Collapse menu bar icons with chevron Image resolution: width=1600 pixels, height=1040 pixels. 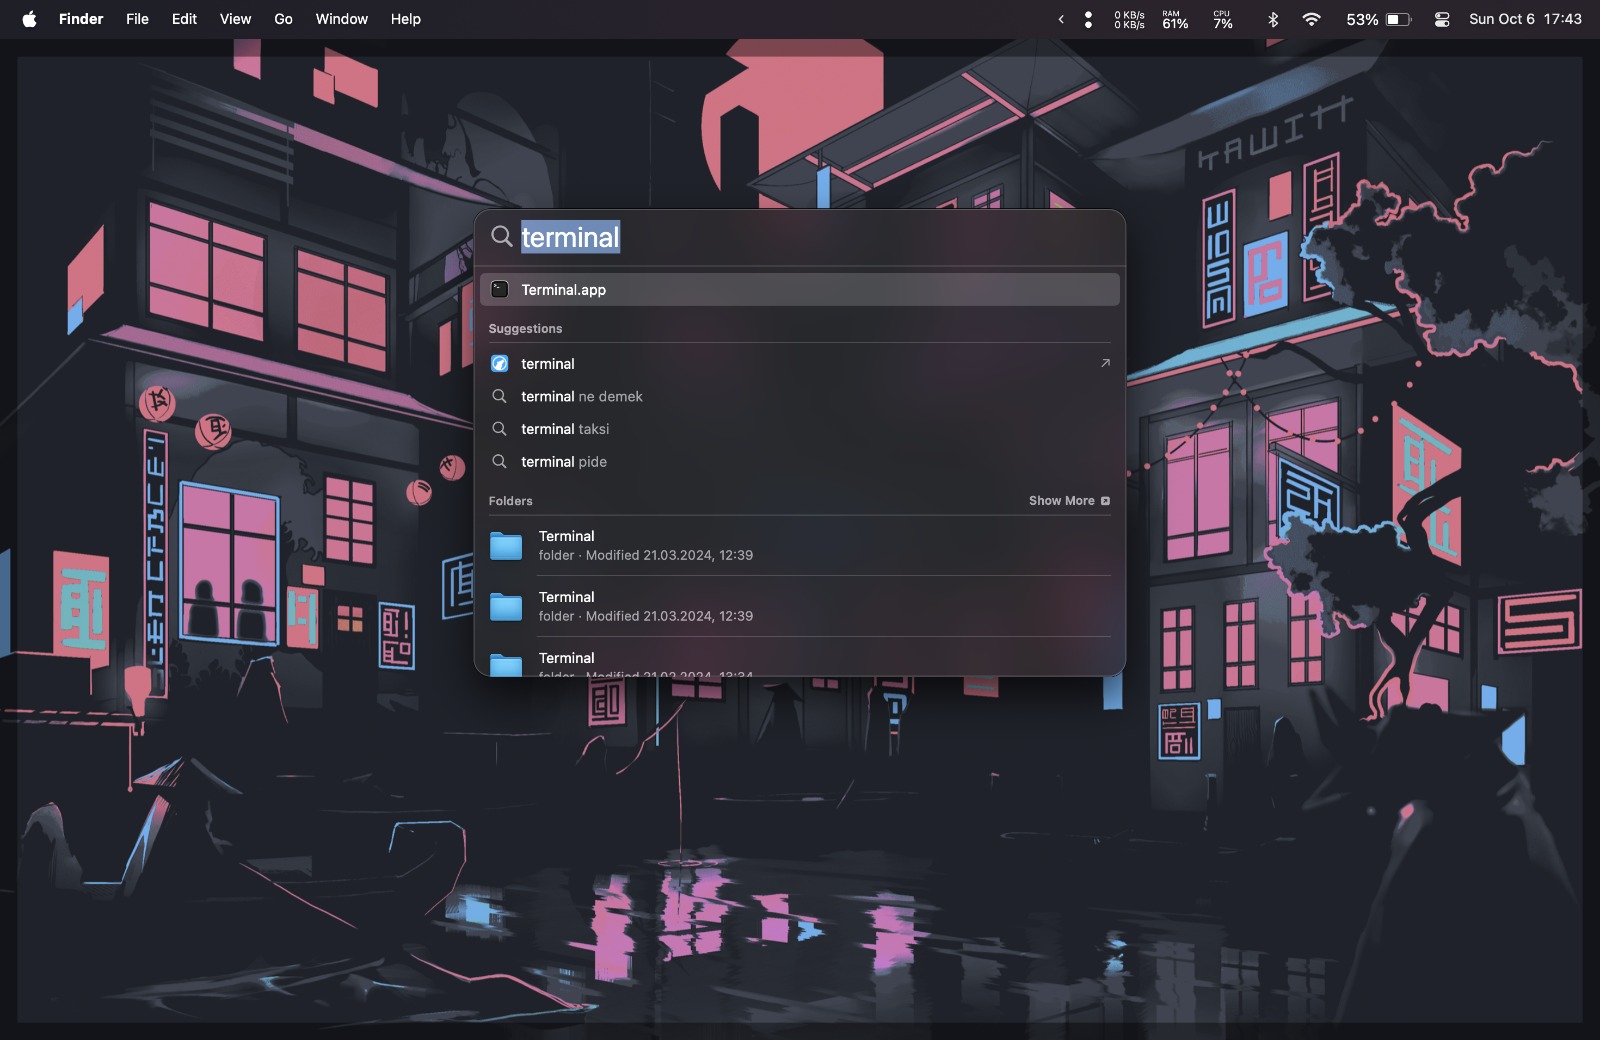click(x=1061, y=19)
